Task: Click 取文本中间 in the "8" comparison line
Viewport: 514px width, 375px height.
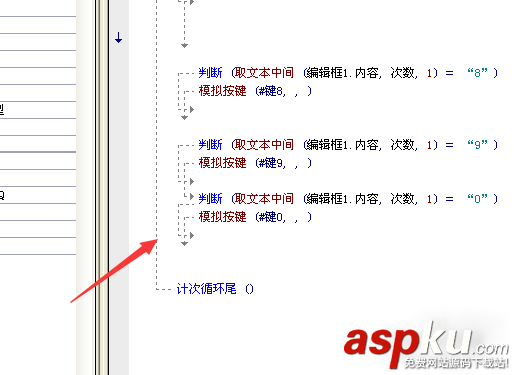Action: (x=264, y=72)
